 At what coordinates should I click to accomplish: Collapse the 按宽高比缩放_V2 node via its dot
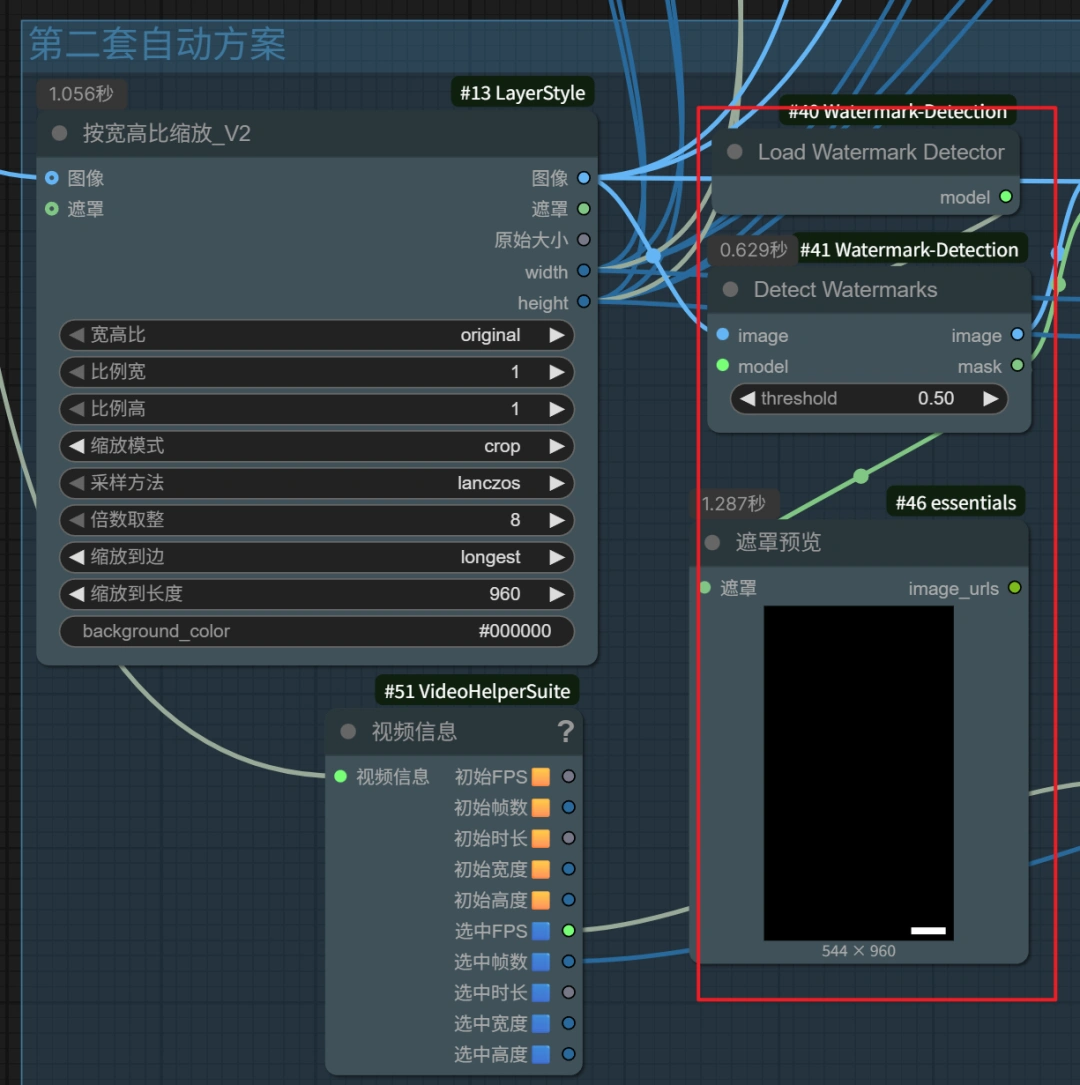59,133
